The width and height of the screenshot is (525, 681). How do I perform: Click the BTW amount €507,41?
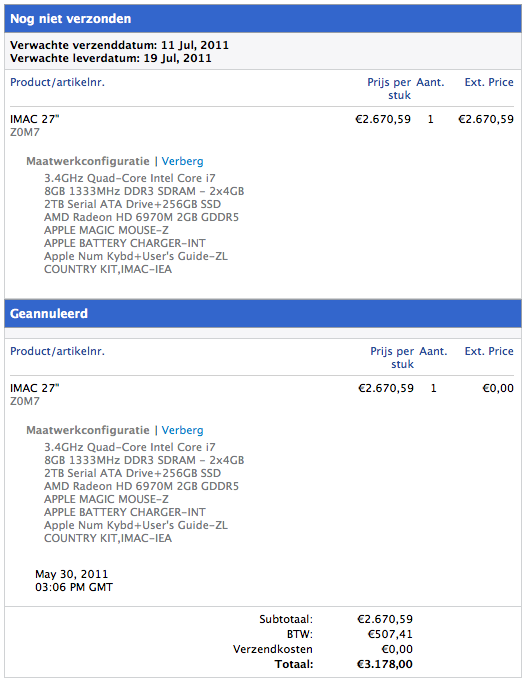[390, 634]
